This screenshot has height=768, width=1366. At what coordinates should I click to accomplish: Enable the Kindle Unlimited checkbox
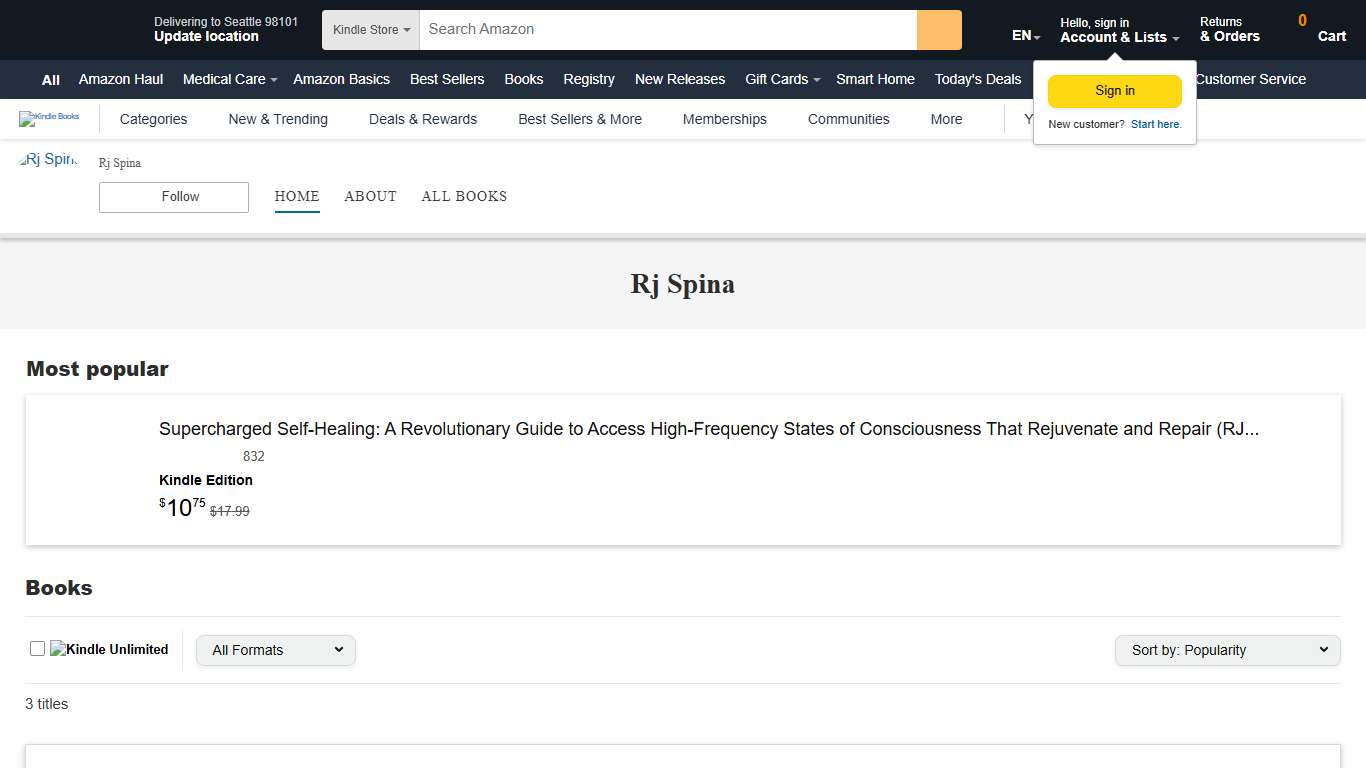click(x=37, y=648)
